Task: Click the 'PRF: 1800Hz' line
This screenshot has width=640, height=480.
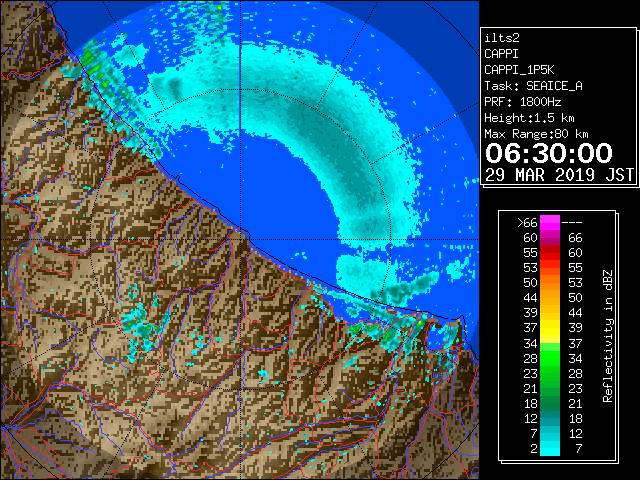Action: click(x=522, y=102)
